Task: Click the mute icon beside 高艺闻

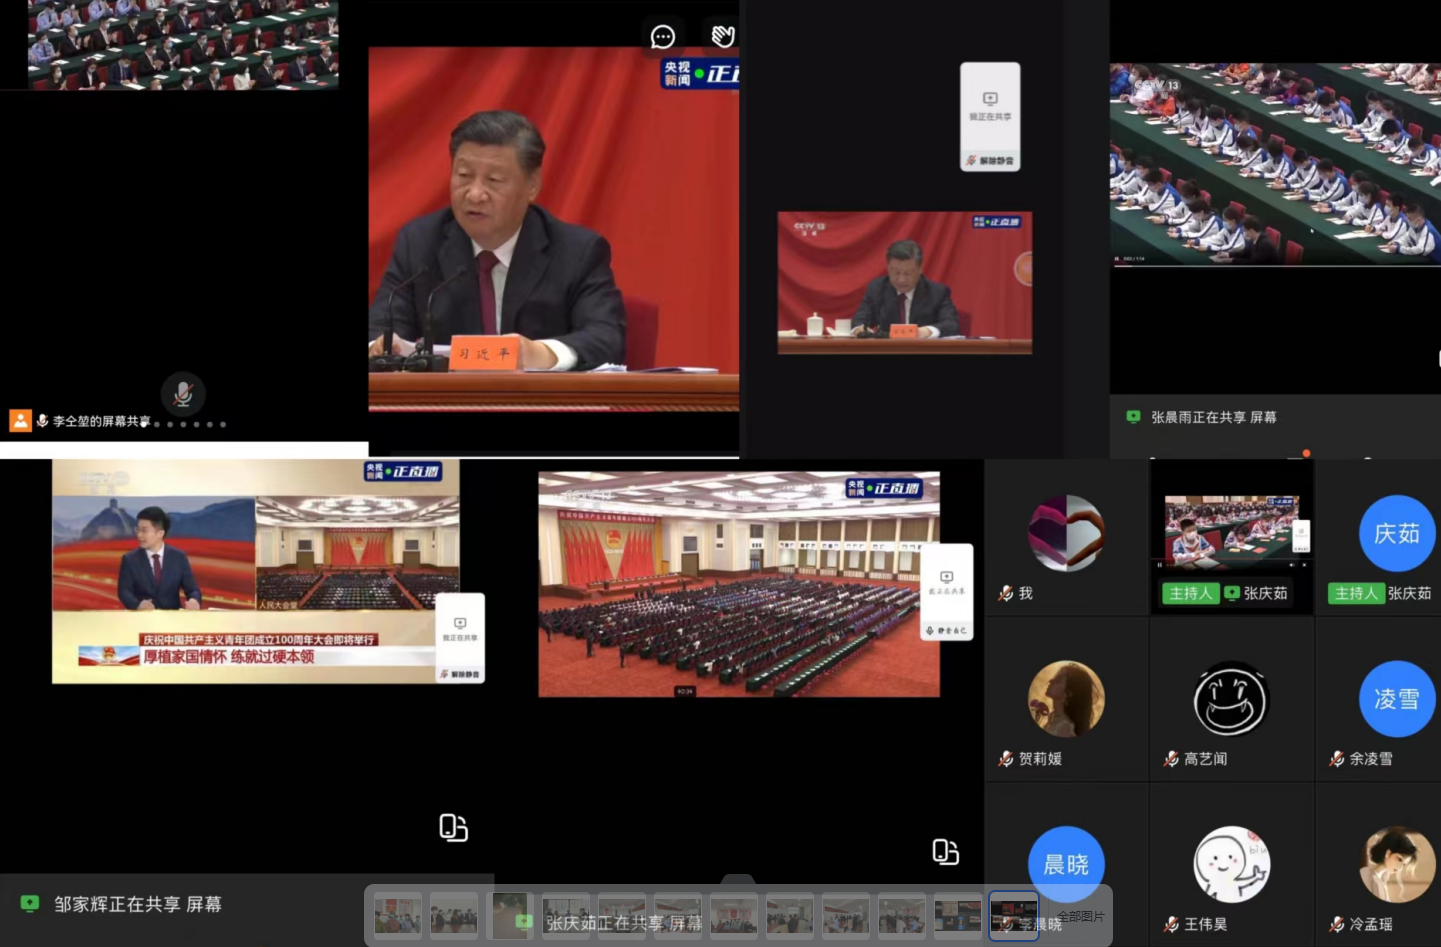Action: tap(1171, 759)
